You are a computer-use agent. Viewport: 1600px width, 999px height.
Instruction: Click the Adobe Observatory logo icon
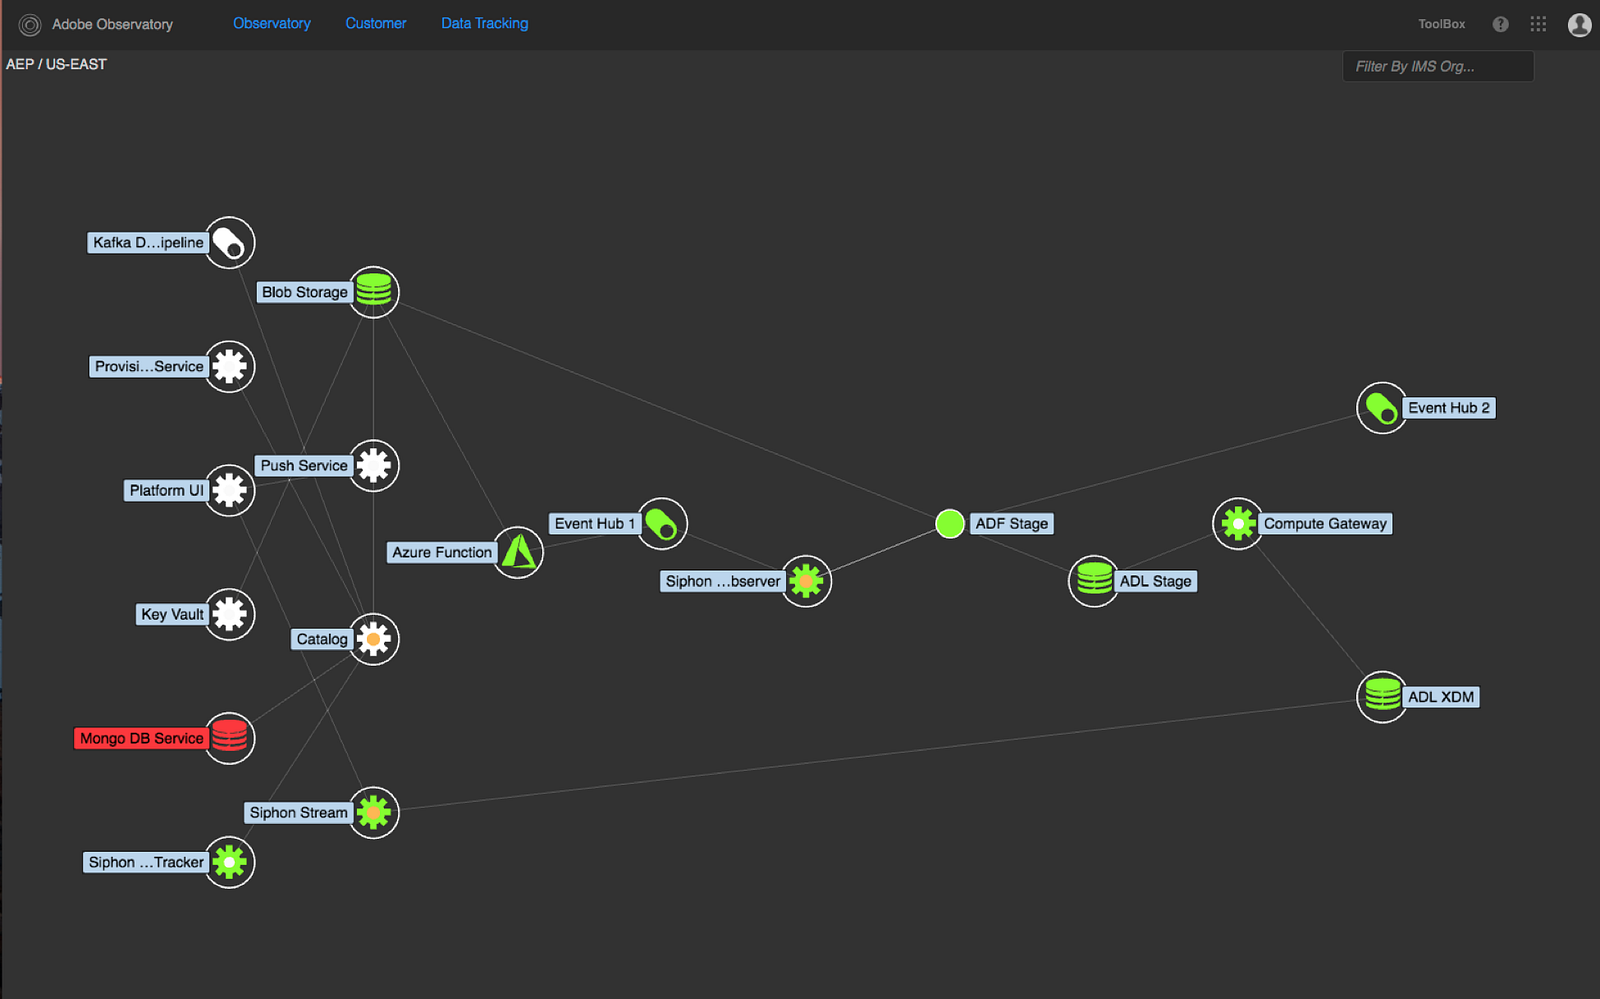pos(30,24)
